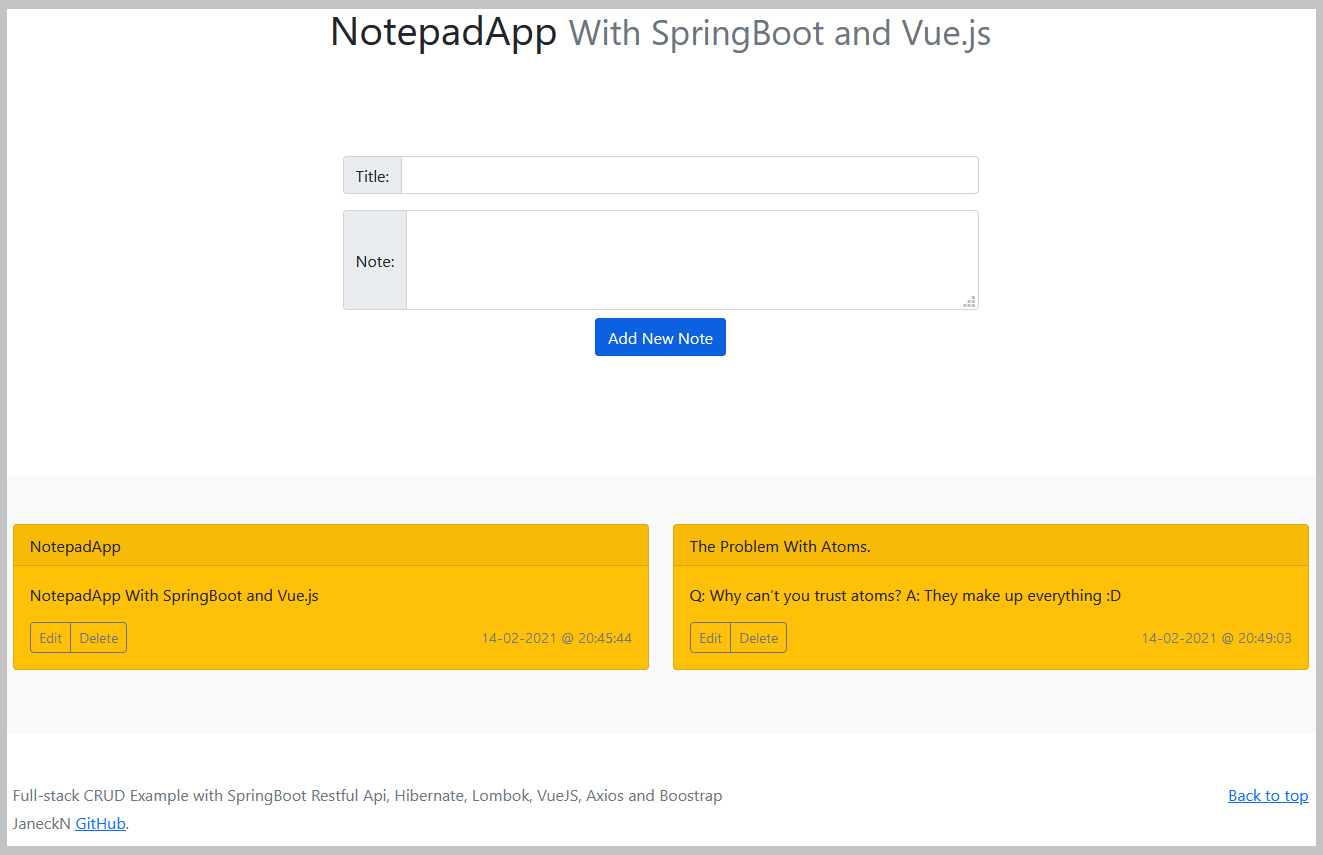Click the Title input field
This screenshot has width=1323, height=855.
coord(689,175)
